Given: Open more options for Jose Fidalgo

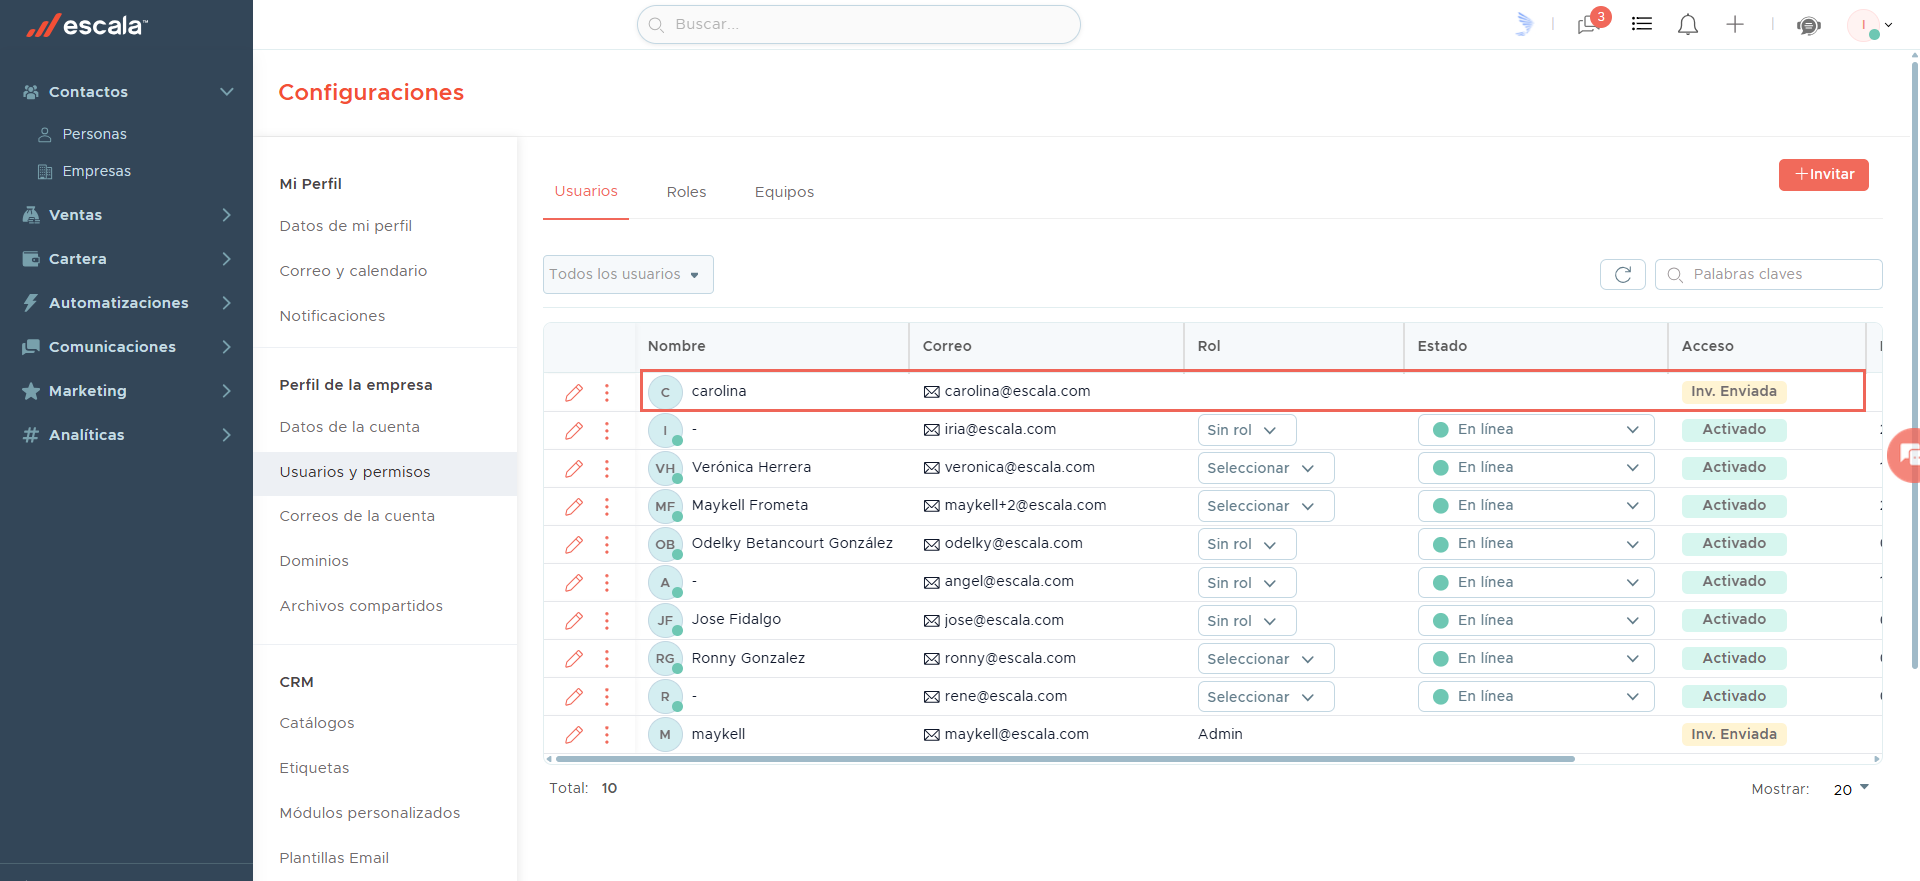Looking at the screenshot, I should [x=606, y=620].
